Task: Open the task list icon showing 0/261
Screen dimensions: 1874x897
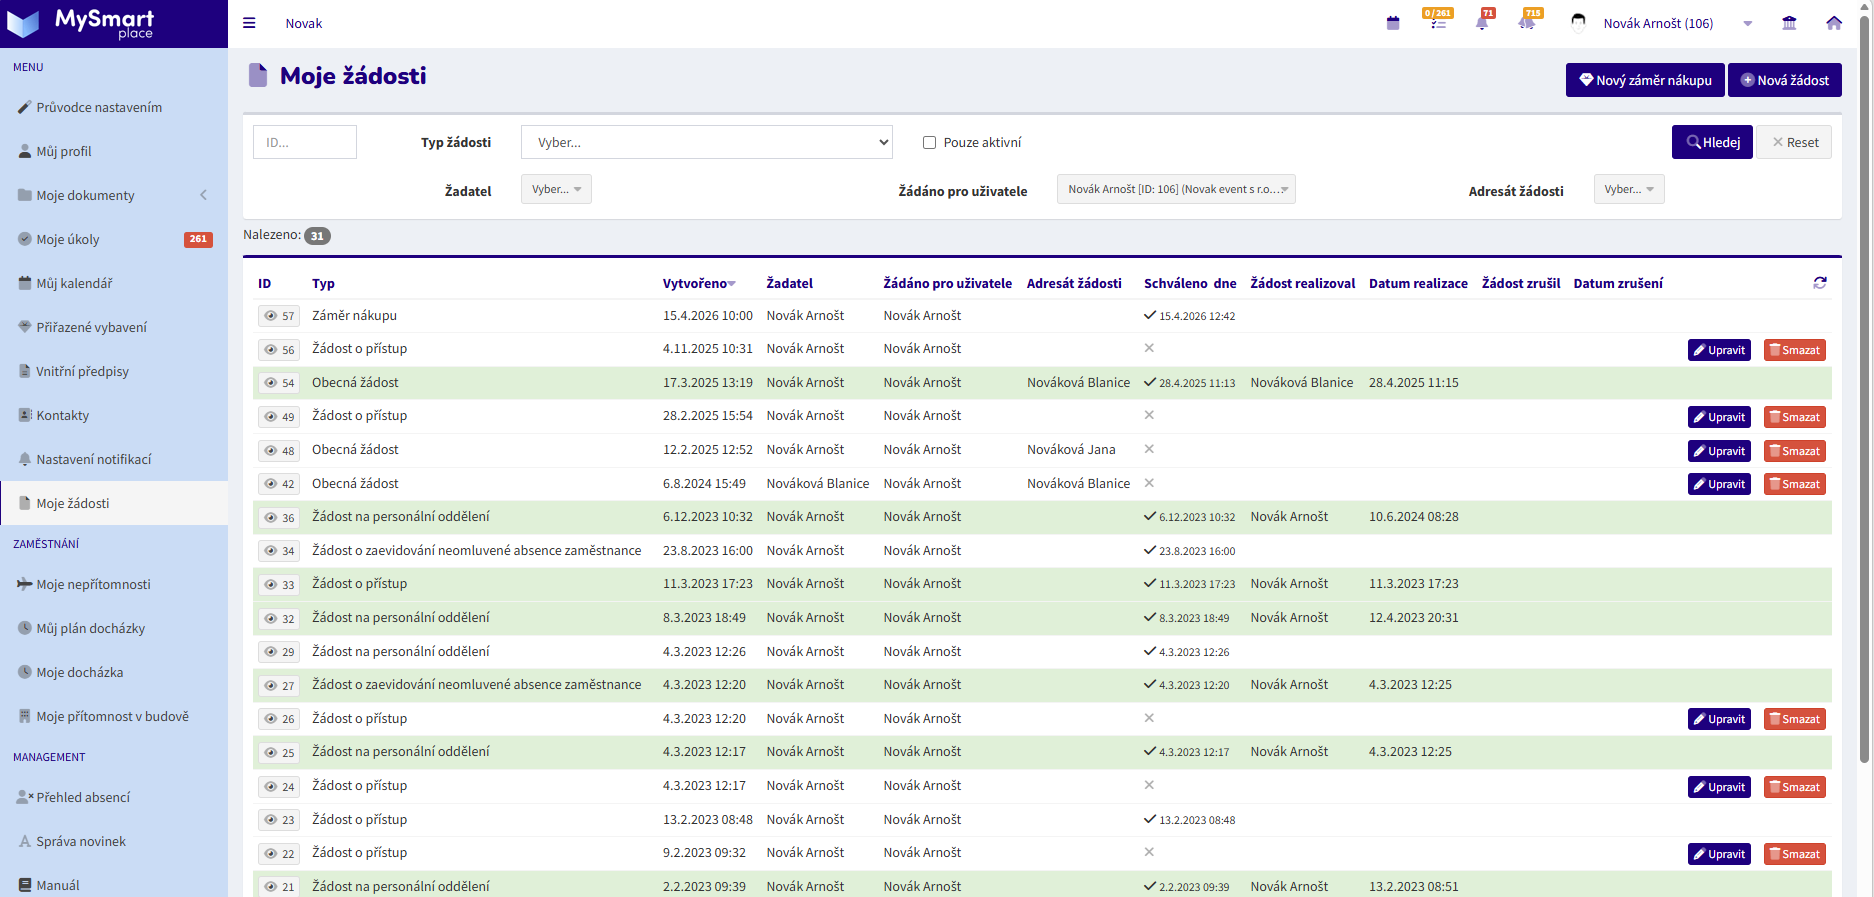Action: [1438, 23]
